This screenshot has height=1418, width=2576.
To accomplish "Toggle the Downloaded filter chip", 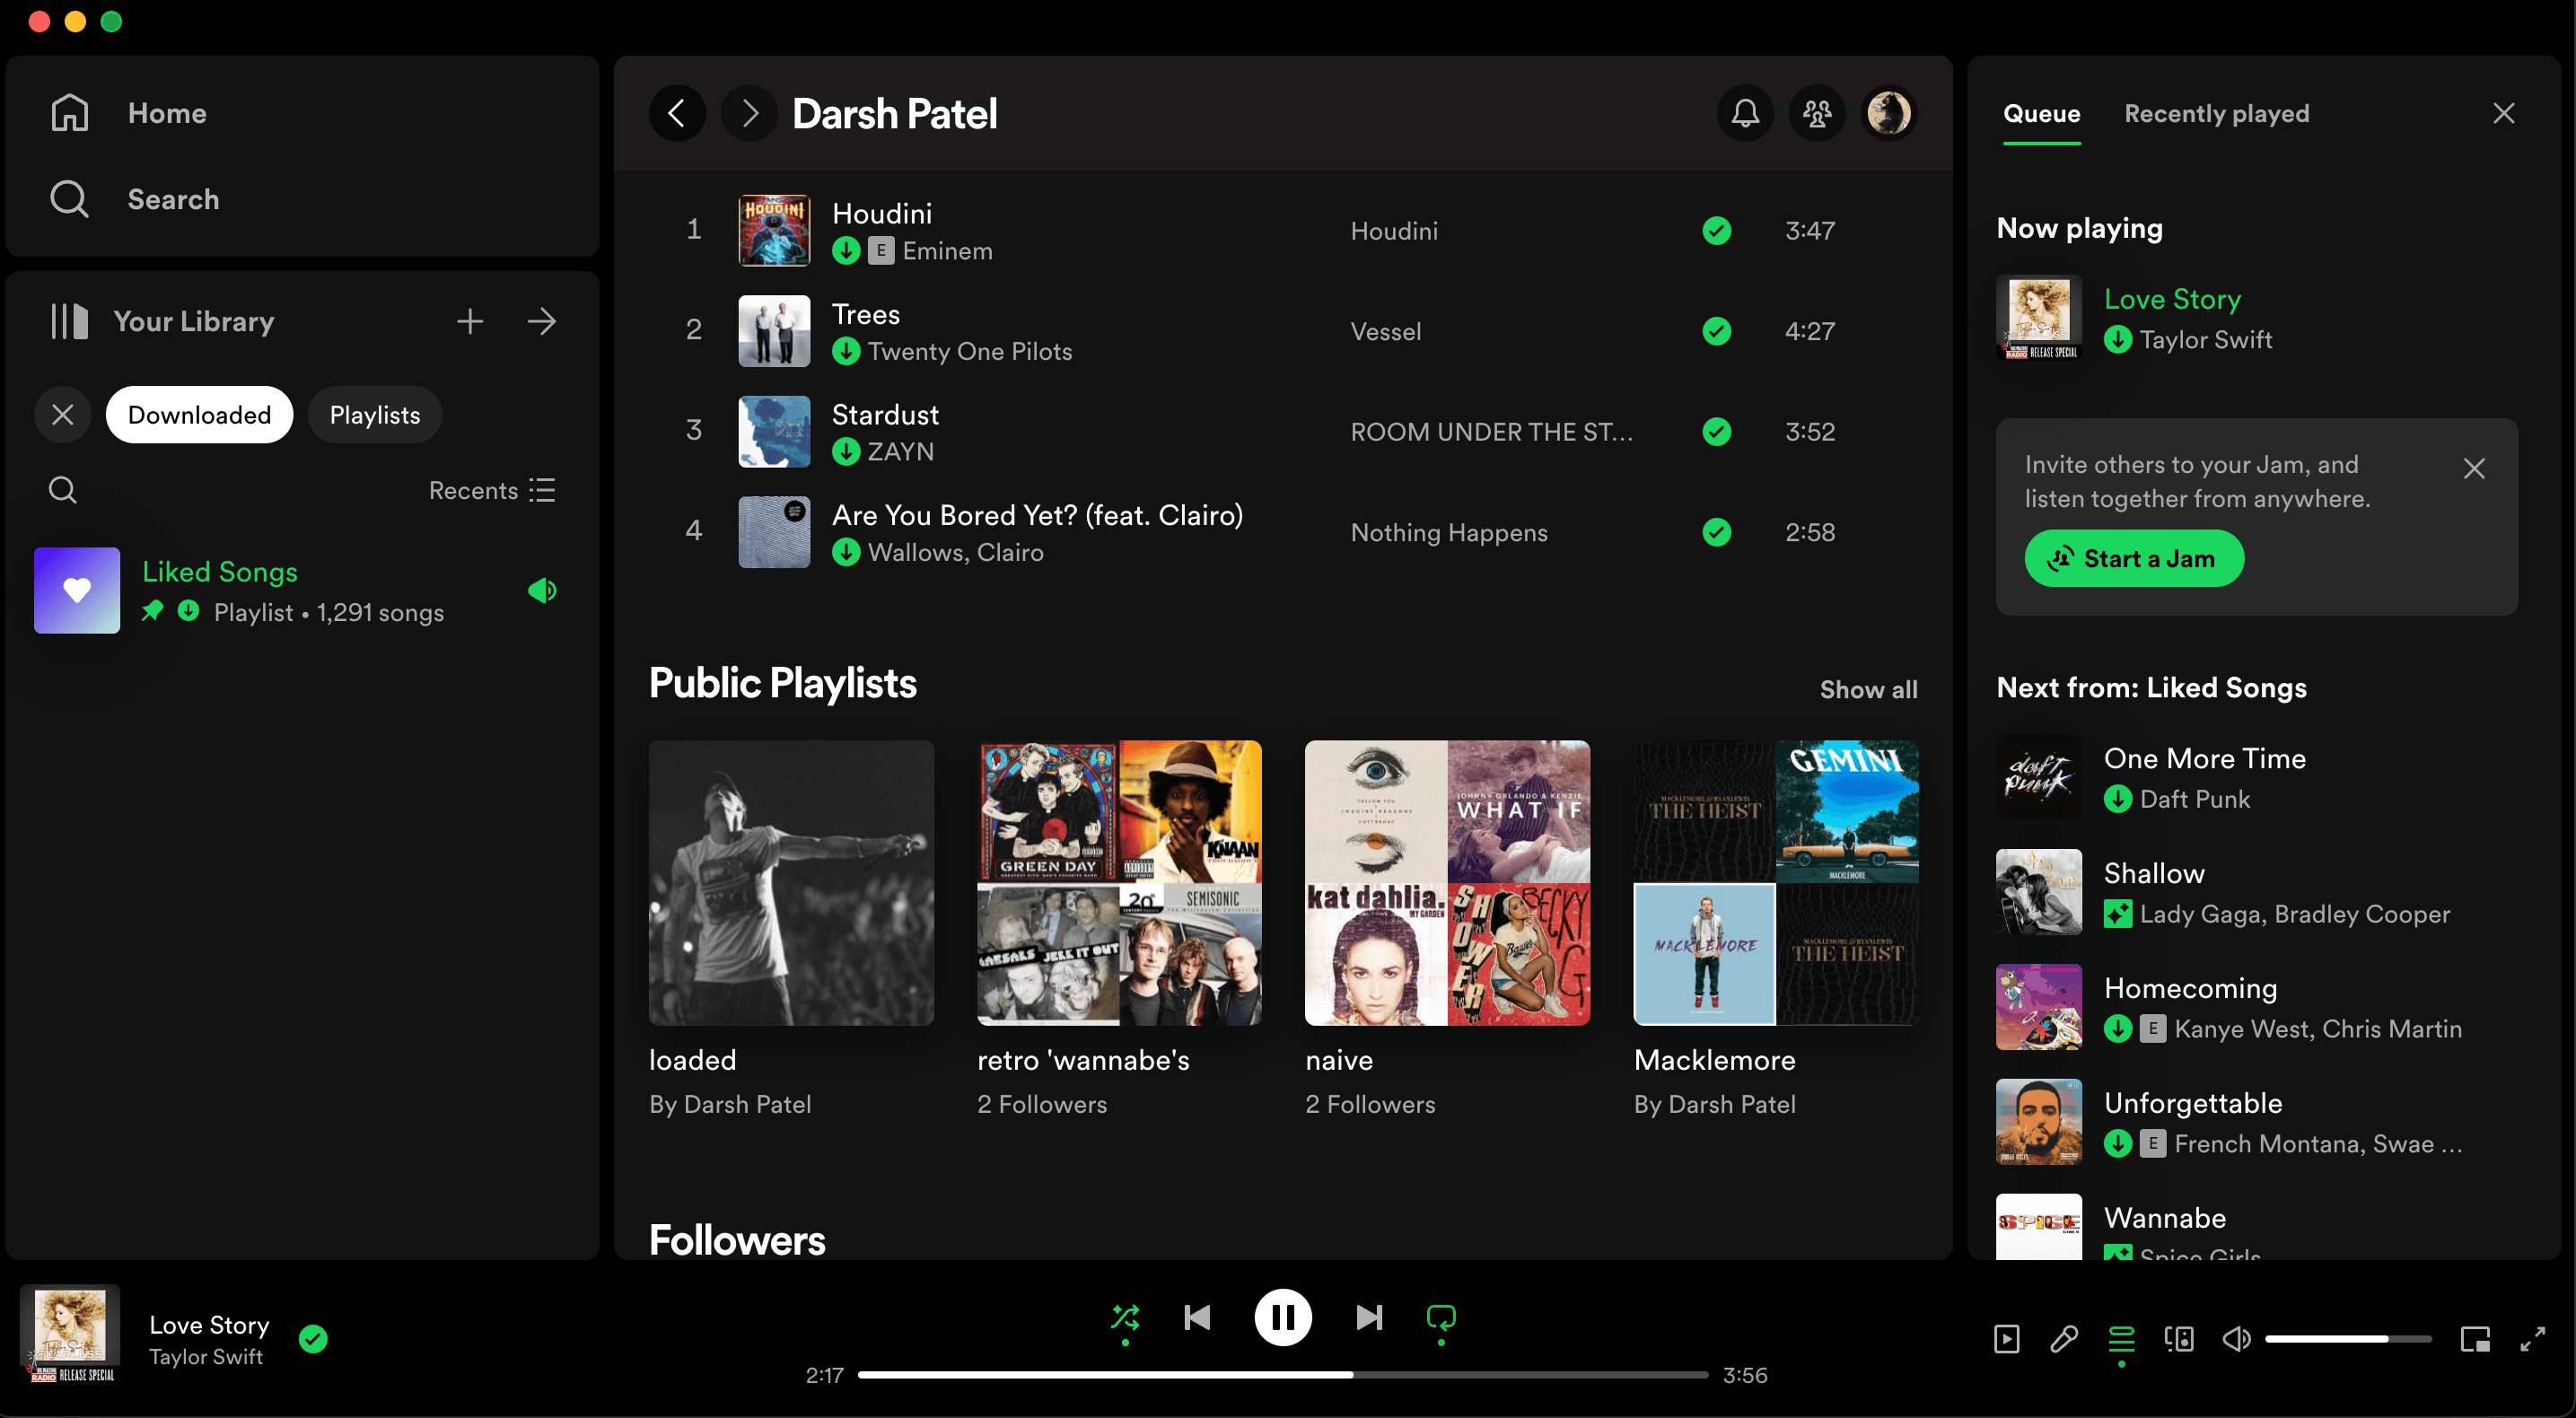I will 199,415.
